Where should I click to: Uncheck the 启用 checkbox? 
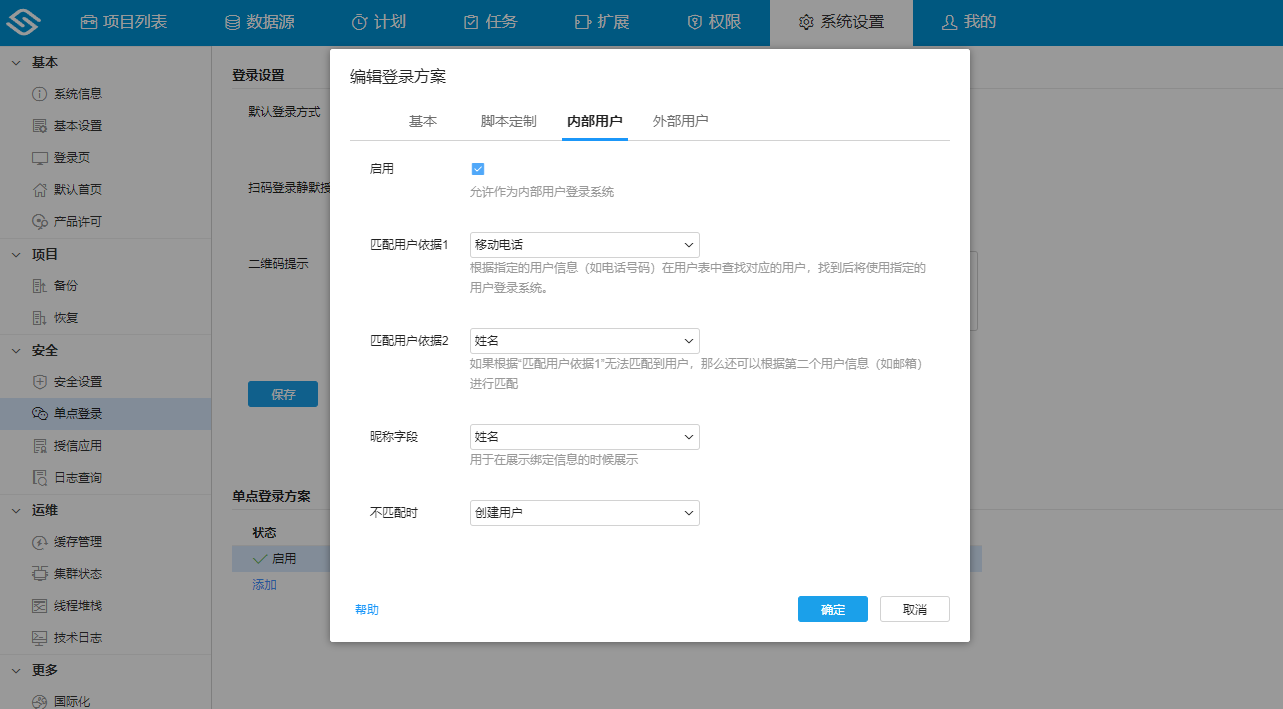coord(478,168)
